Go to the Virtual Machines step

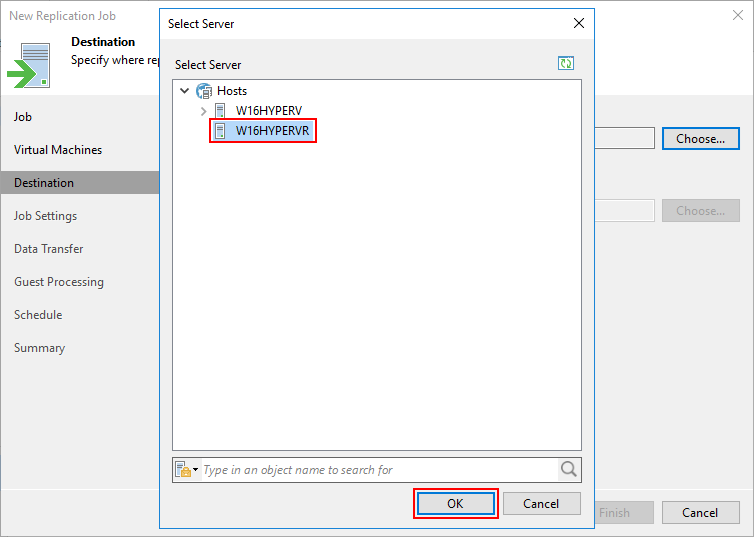click(x=58, y=150)
